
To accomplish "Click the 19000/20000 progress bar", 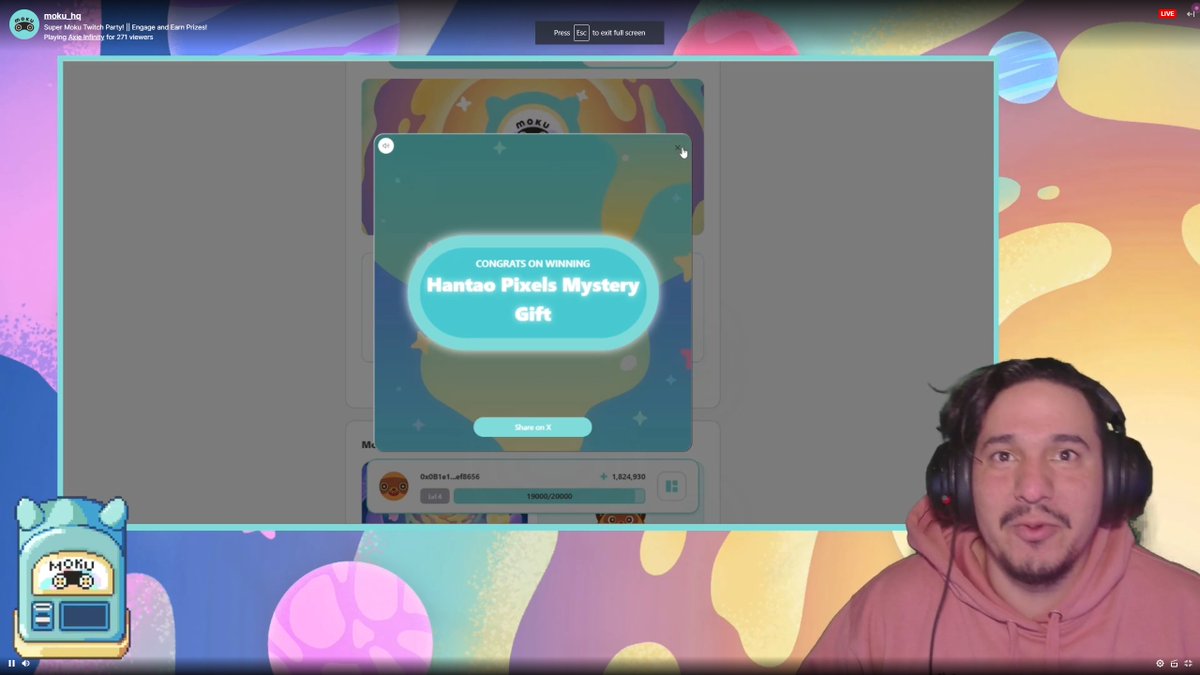I will tap(549, 496).
